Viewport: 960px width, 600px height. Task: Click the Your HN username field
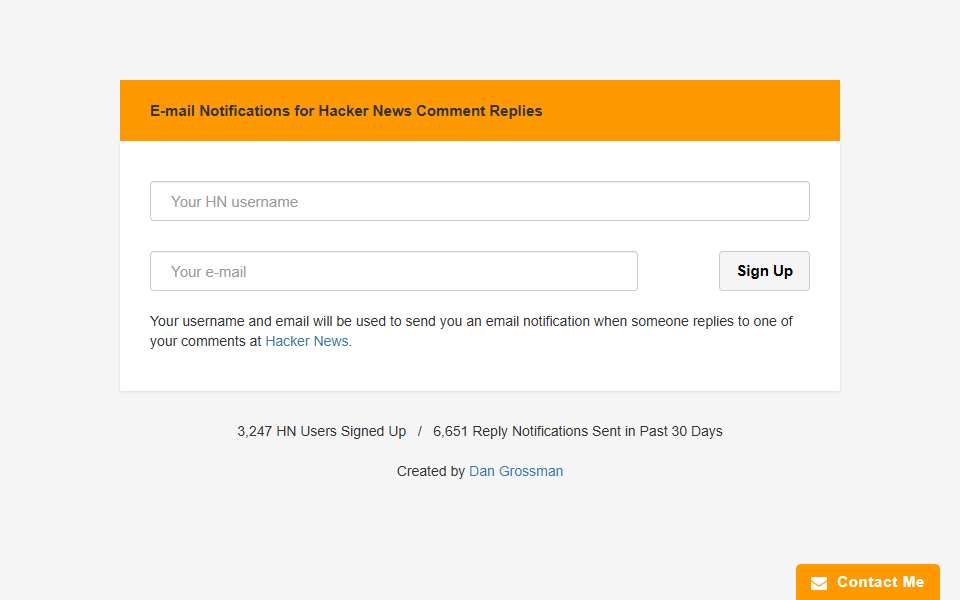coord(479,201)
